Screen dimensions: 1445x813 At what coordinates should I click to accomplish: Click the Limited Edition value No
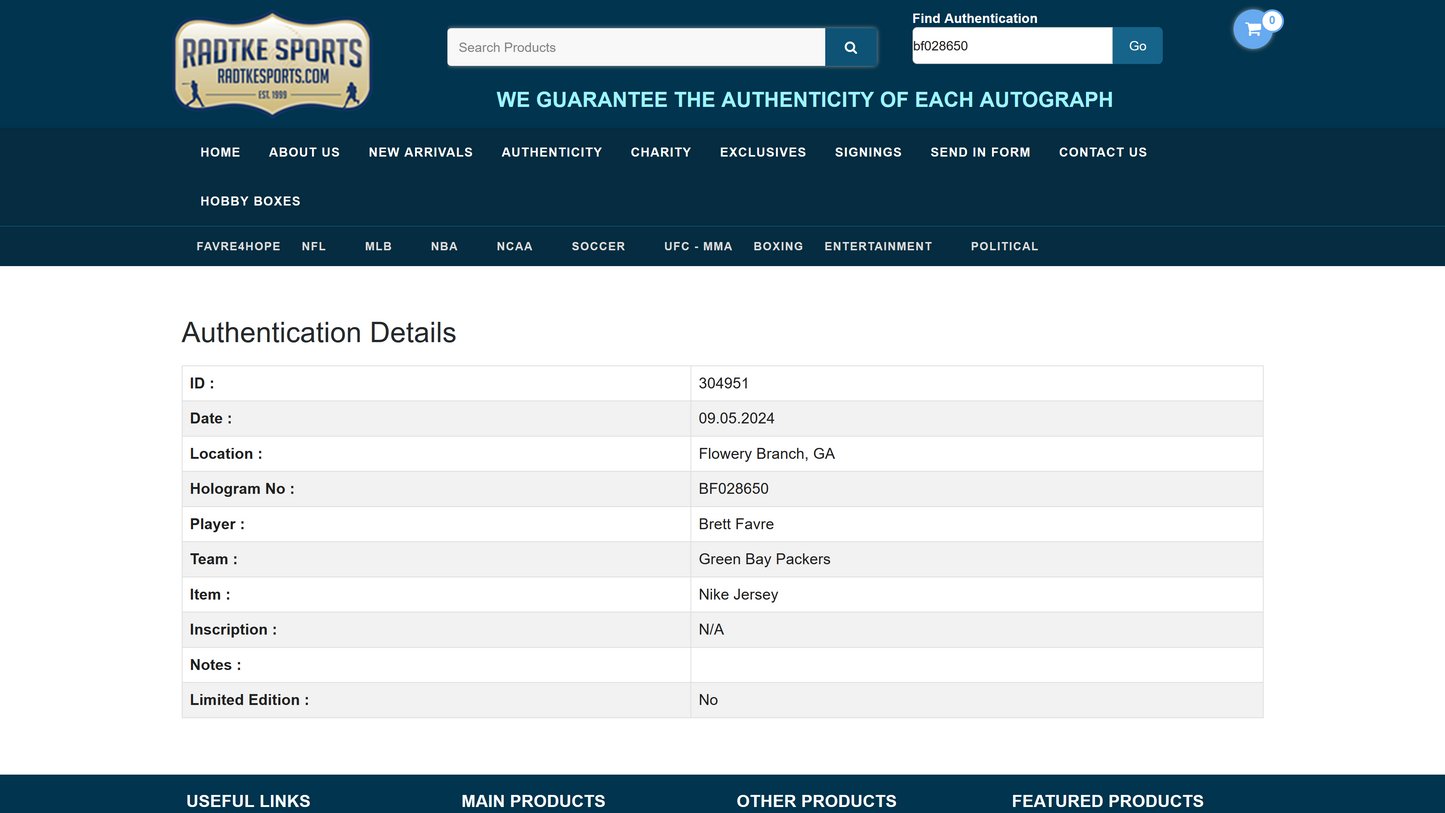708,700
